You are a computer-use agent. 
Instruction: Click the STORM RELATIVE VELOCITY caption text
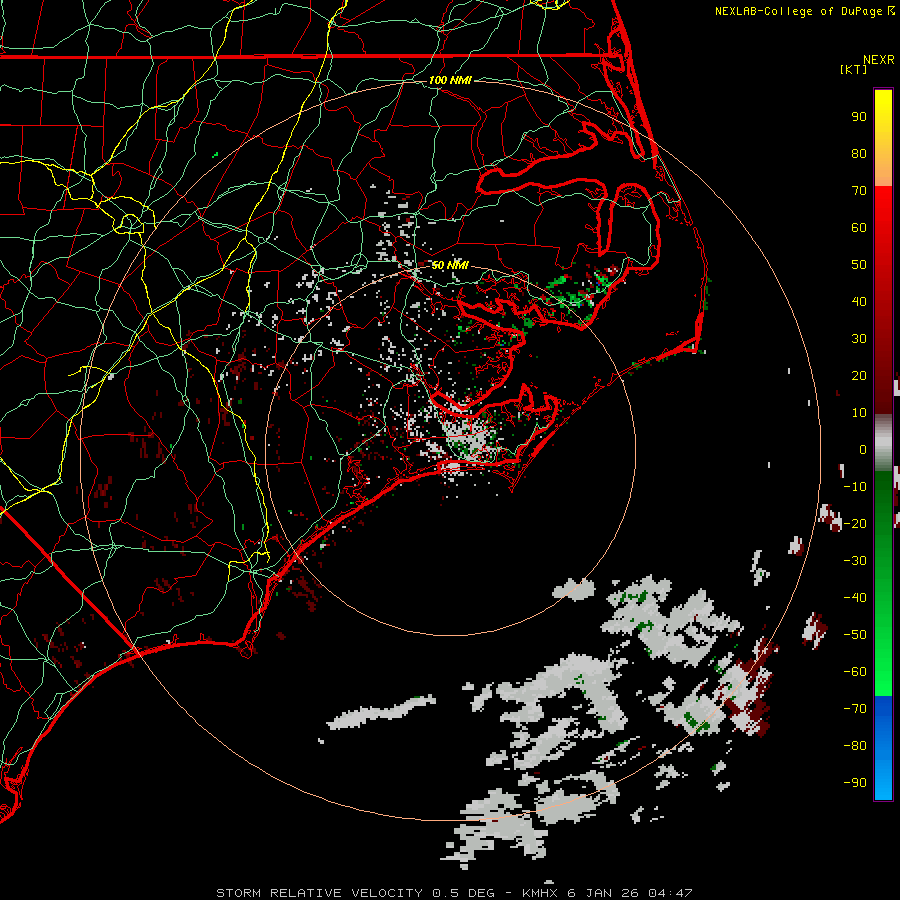[x=319, y=893]
